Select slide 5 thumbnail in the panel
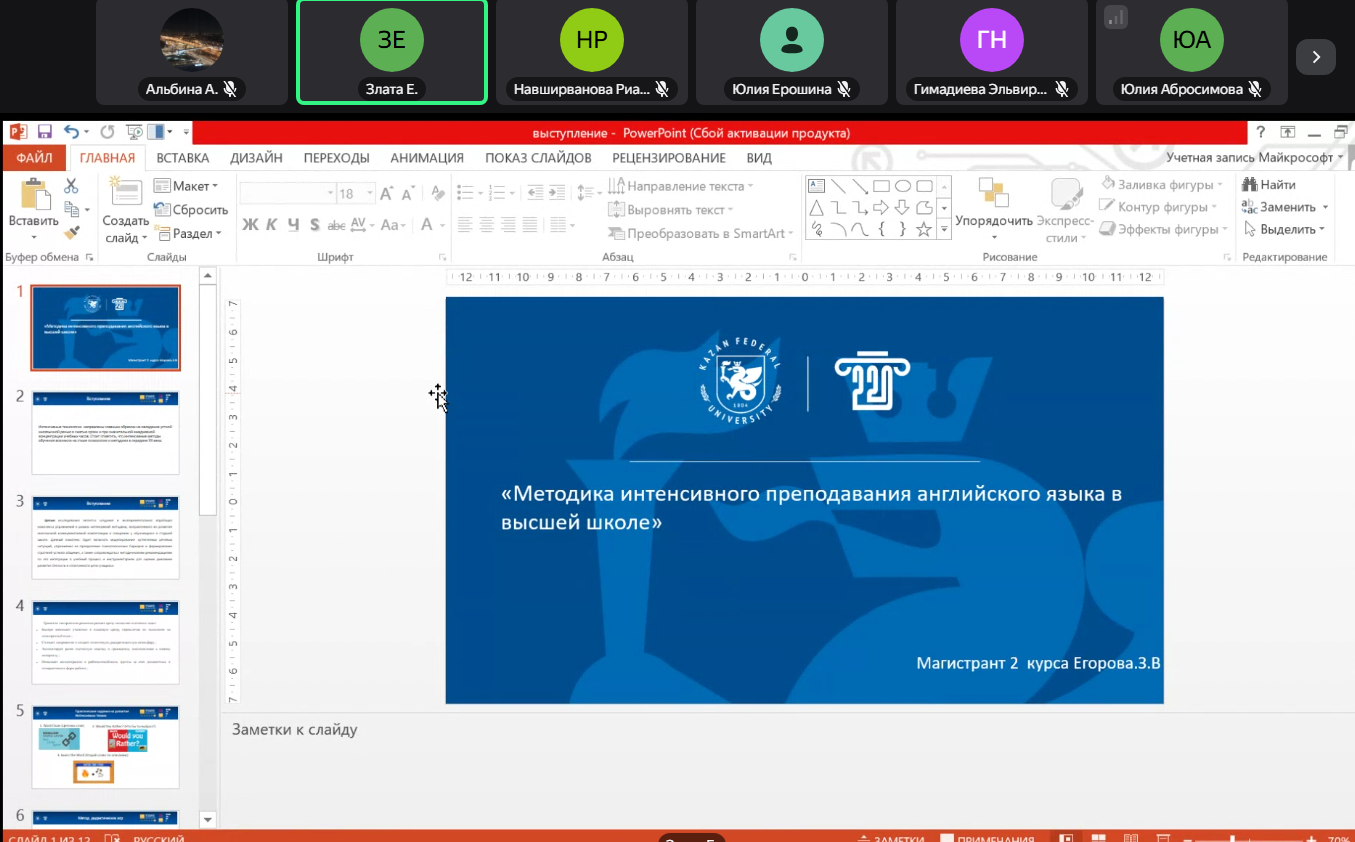Screen dimensions: 1355x842 pos(106,746)
